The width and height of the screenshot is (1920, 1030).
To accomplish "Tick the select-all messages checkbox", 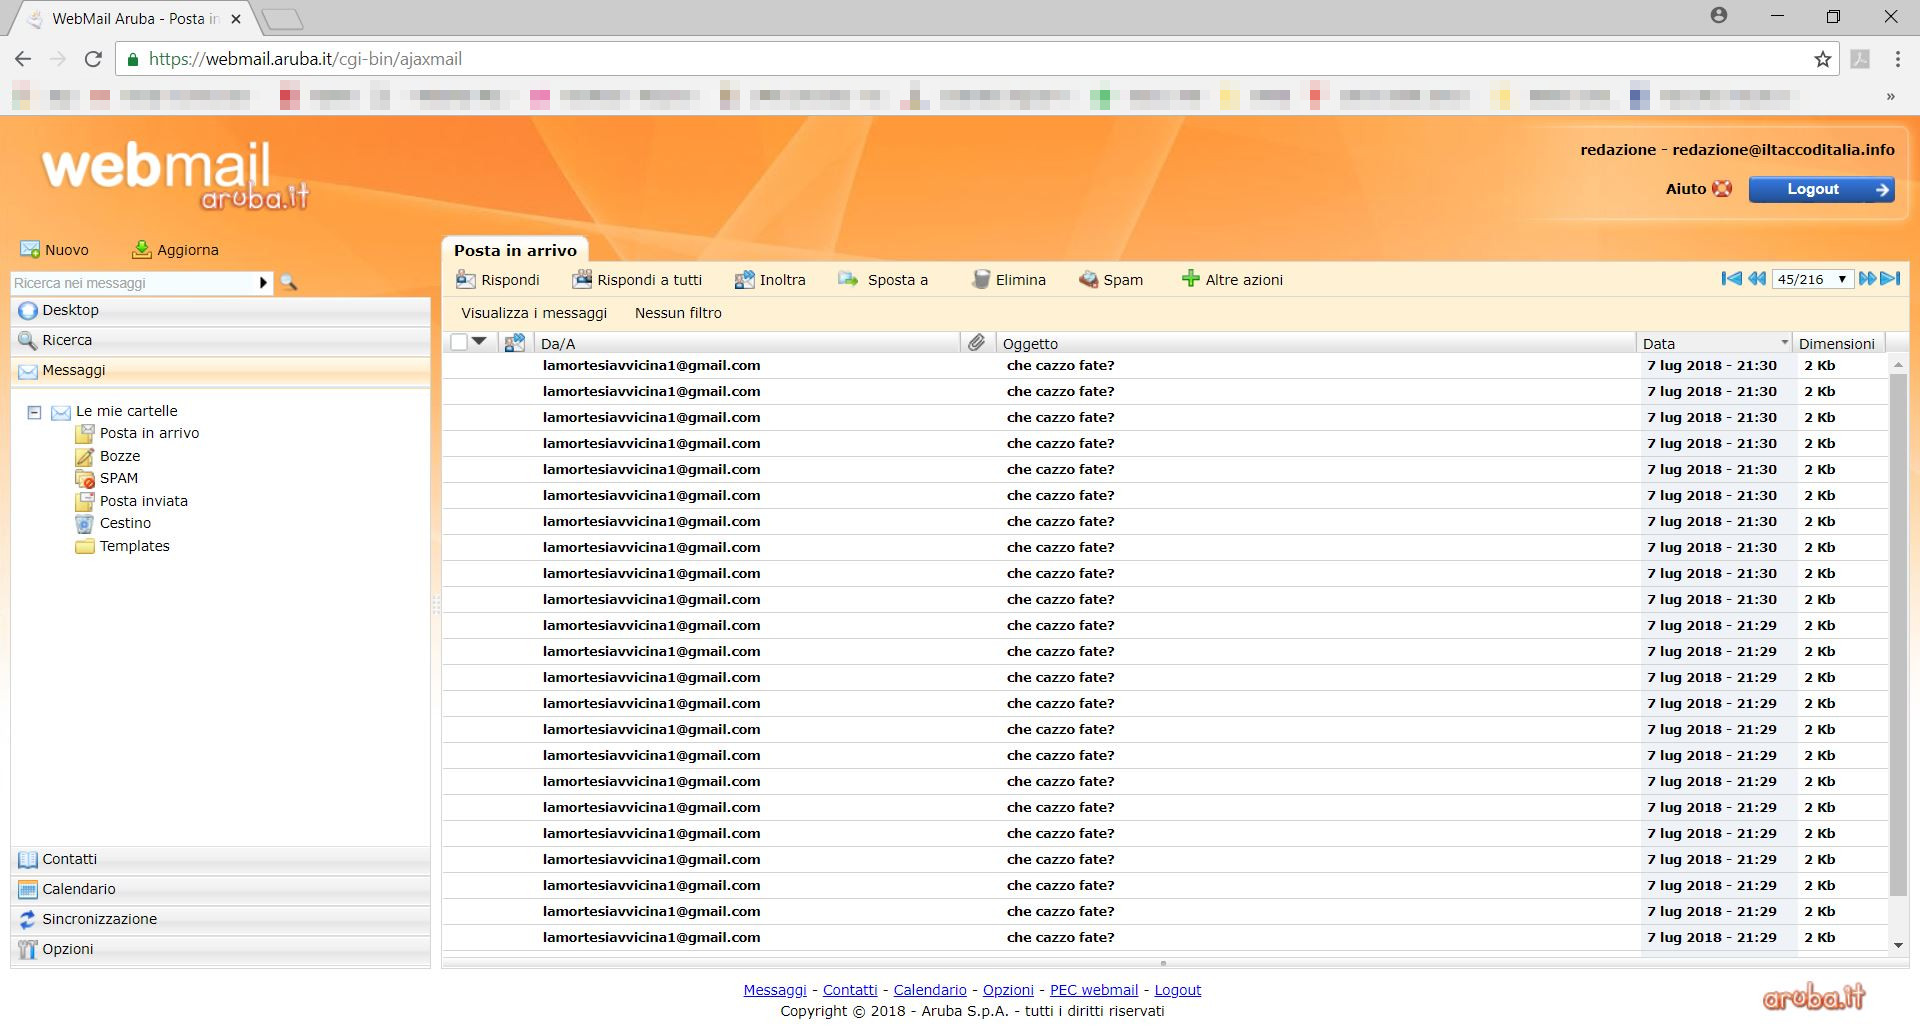I will coord(459,342).
